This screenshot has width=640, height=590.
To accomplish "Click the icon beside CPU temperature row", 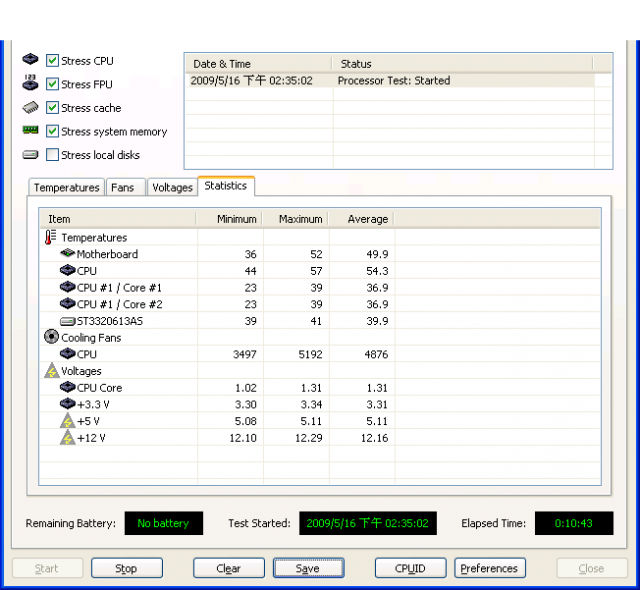I will pyautogui.click(x=67, y=270).
